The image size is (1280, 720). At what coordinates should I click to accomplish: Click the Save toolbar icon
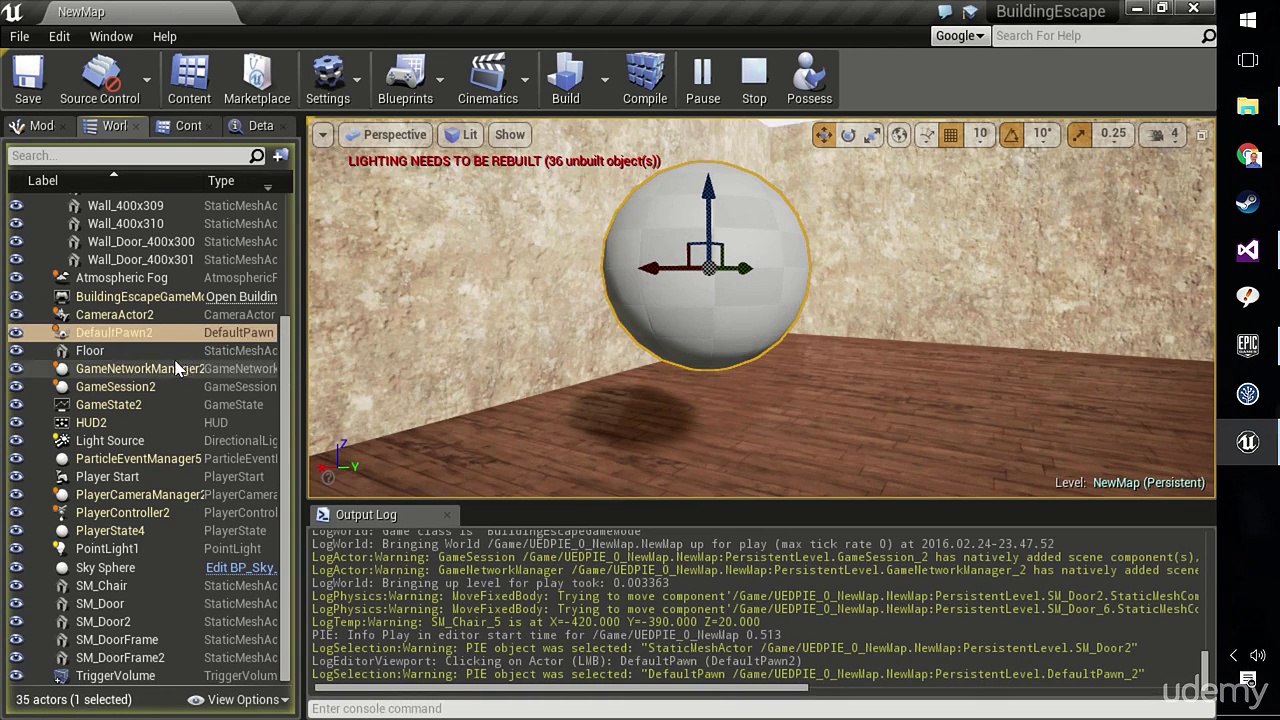[28, 80]
